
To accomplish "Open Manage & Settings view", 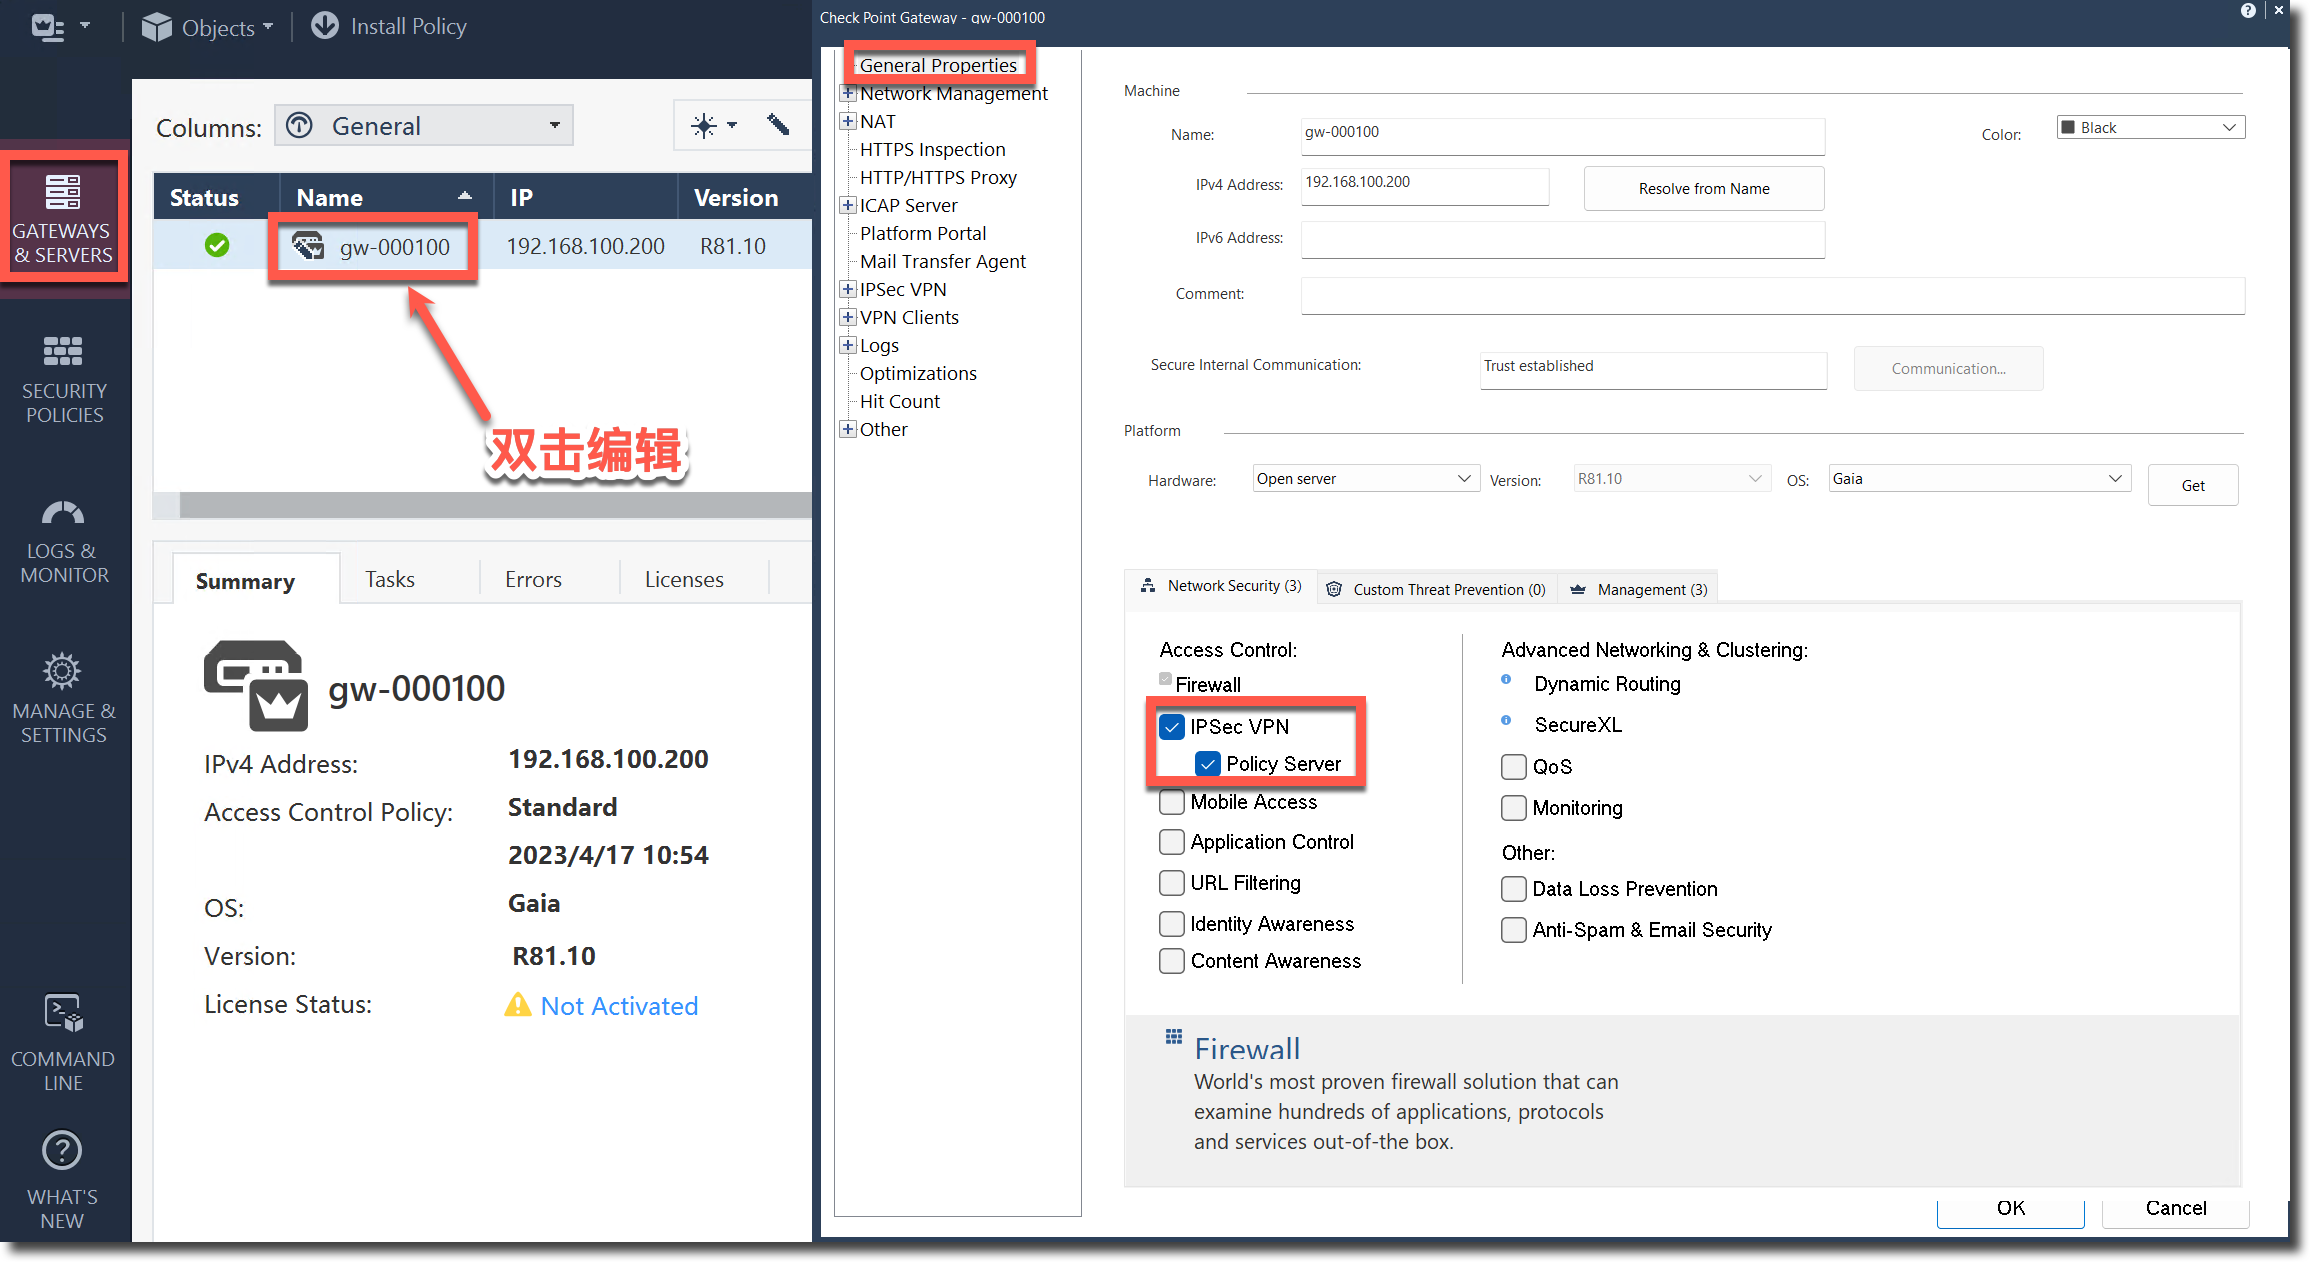I will (x=63, y=697).
